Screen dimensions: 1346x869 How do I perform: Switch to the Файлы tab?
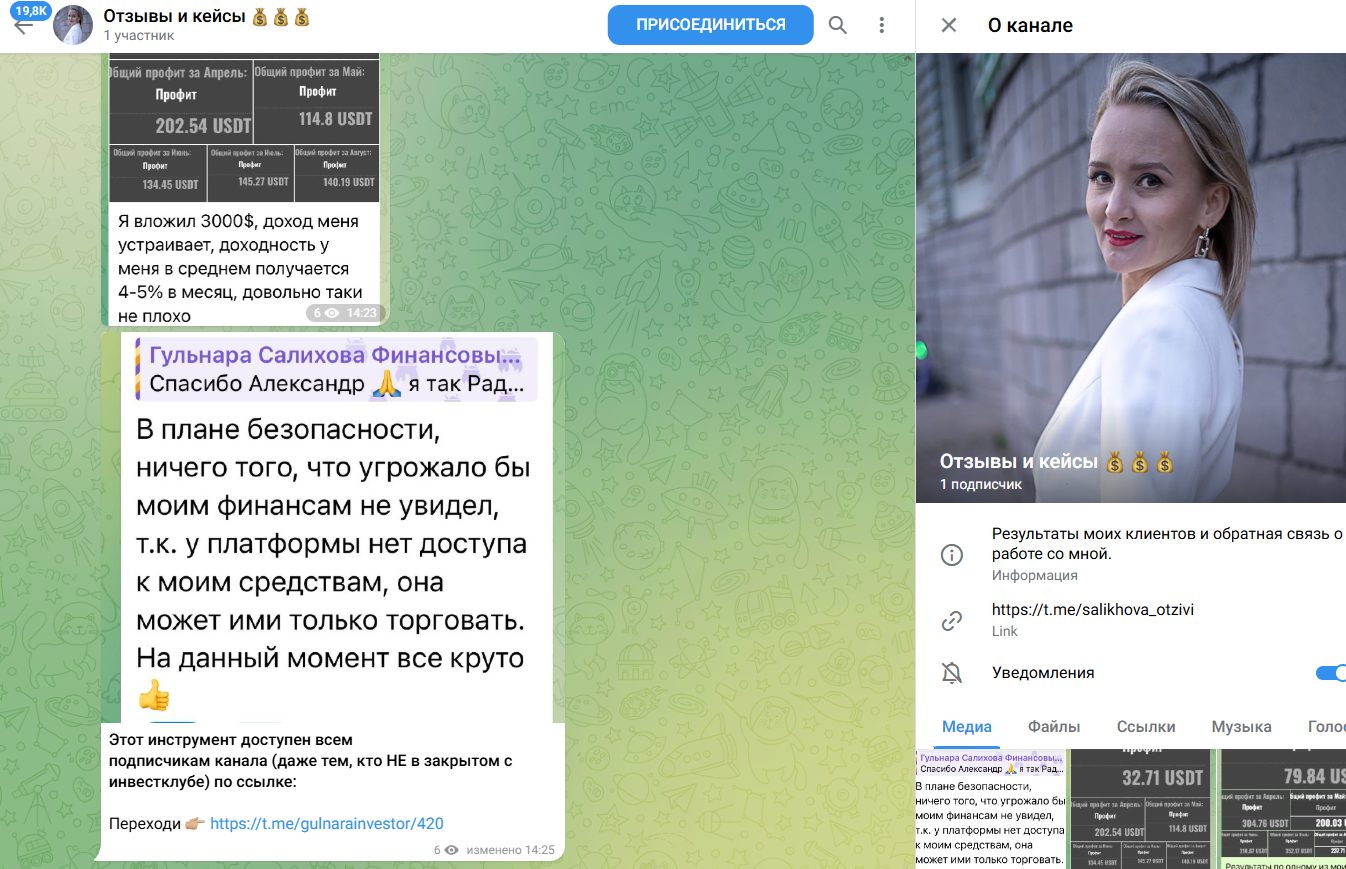point(1054,727)
